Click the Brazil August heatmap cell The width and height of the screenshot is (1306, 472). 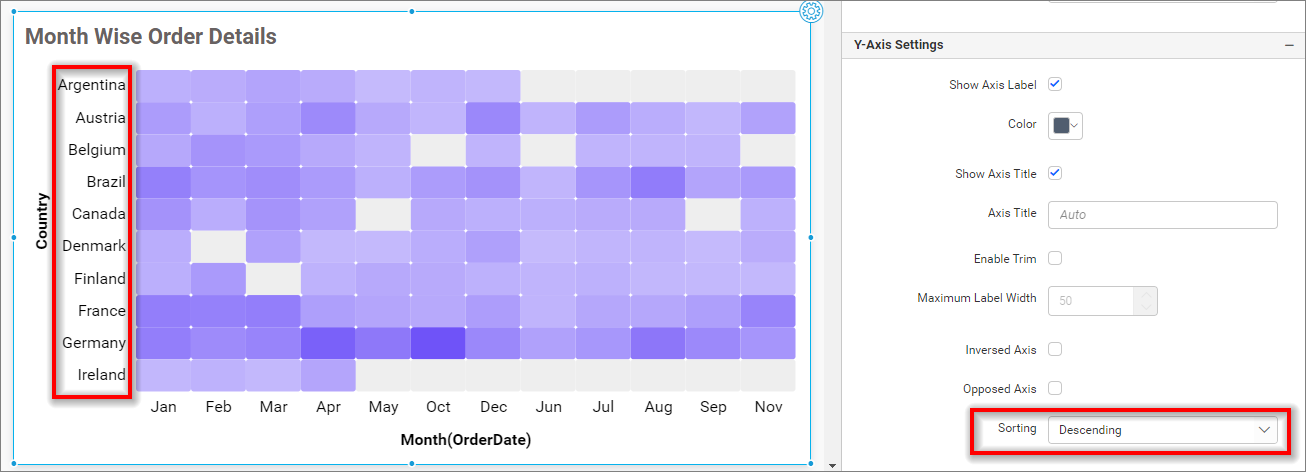(657, 182)
